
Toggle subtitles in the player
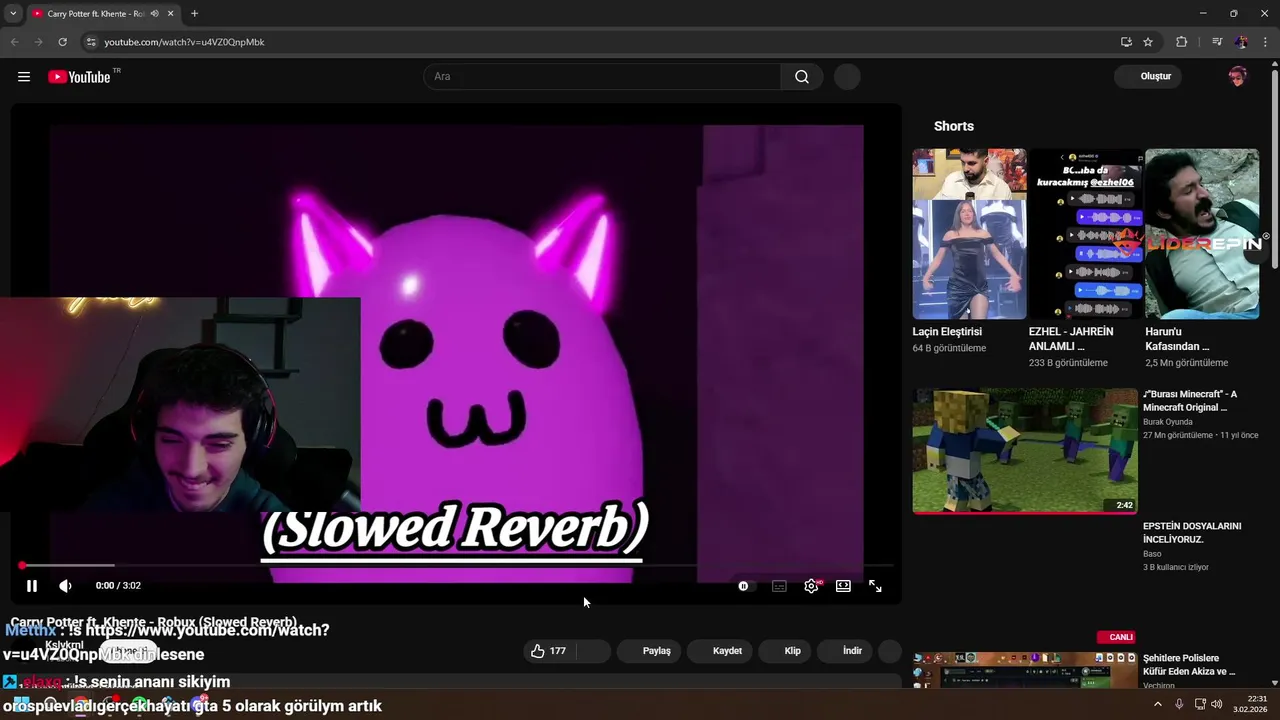pos(779,586)
